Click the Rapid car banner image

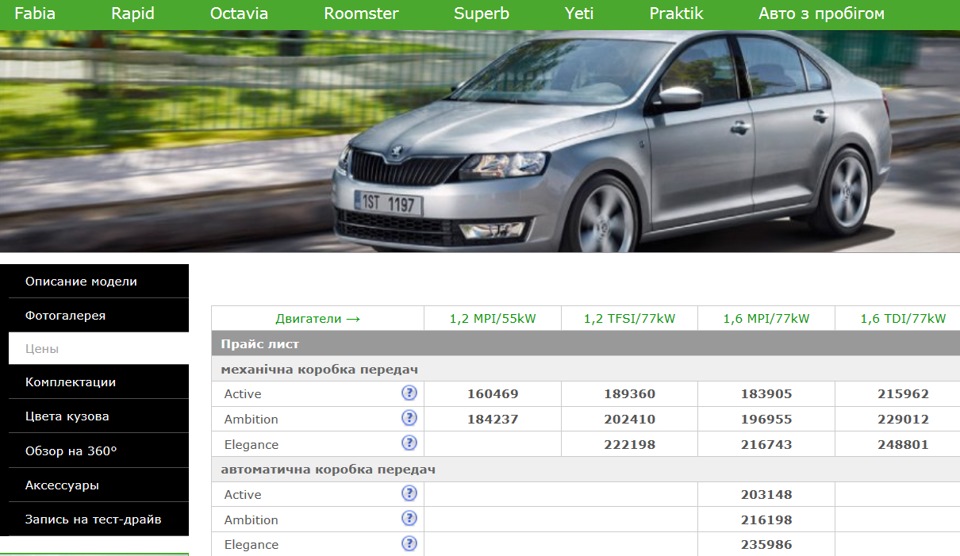coord(480,141)
